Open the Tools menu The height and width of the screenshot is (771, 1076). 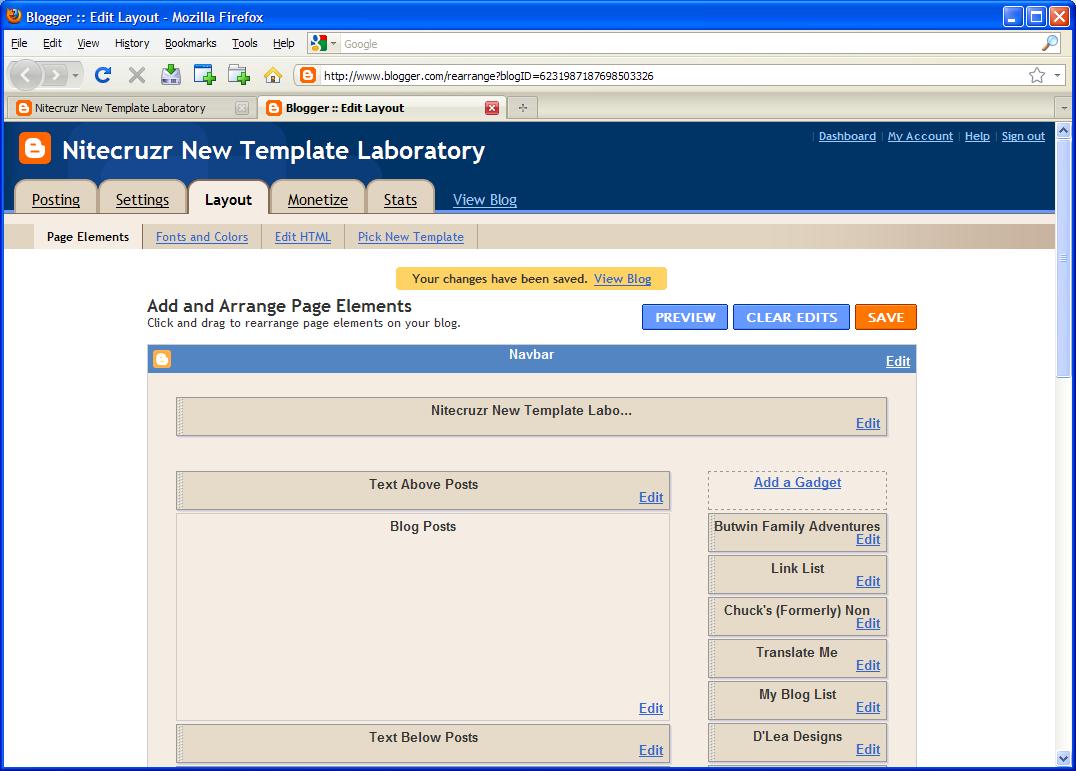pos(244,43)
